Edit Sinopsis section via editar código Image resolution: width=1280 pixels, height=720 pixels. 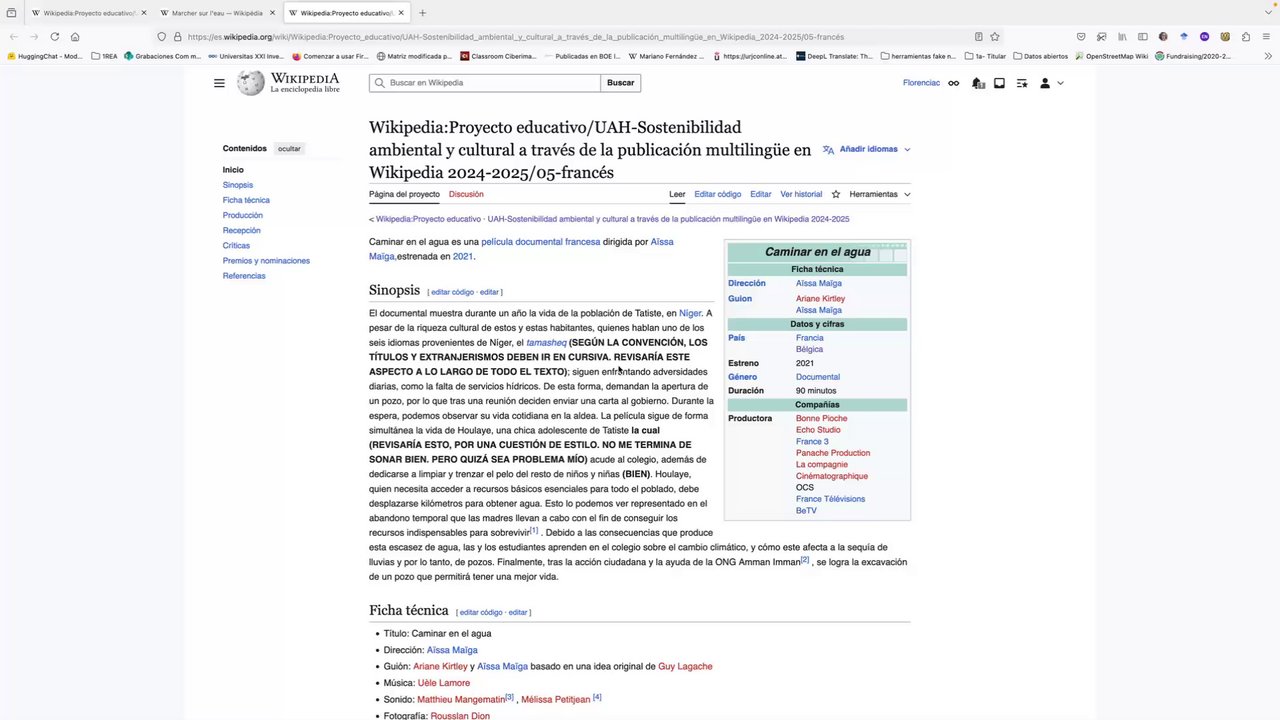[452, 292]
